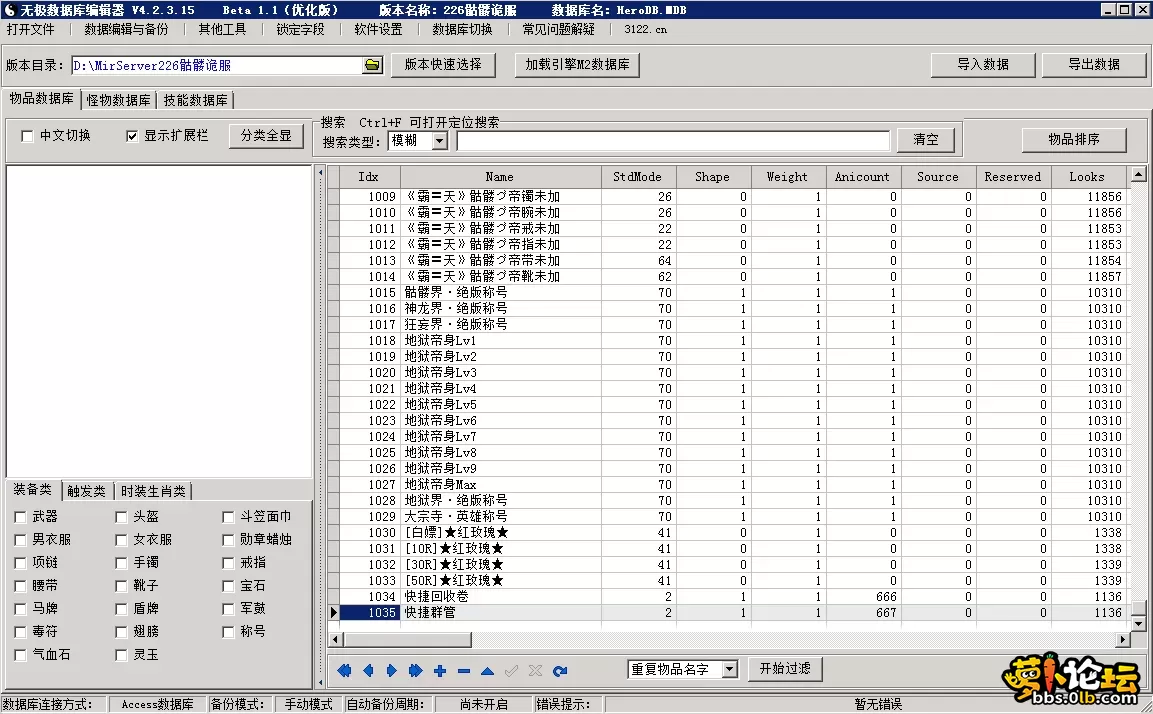The height and width of the screenshot is (714, 1153).
Task: Tick the 斗笠面巾 checkbox
Action: coord(228,517)
